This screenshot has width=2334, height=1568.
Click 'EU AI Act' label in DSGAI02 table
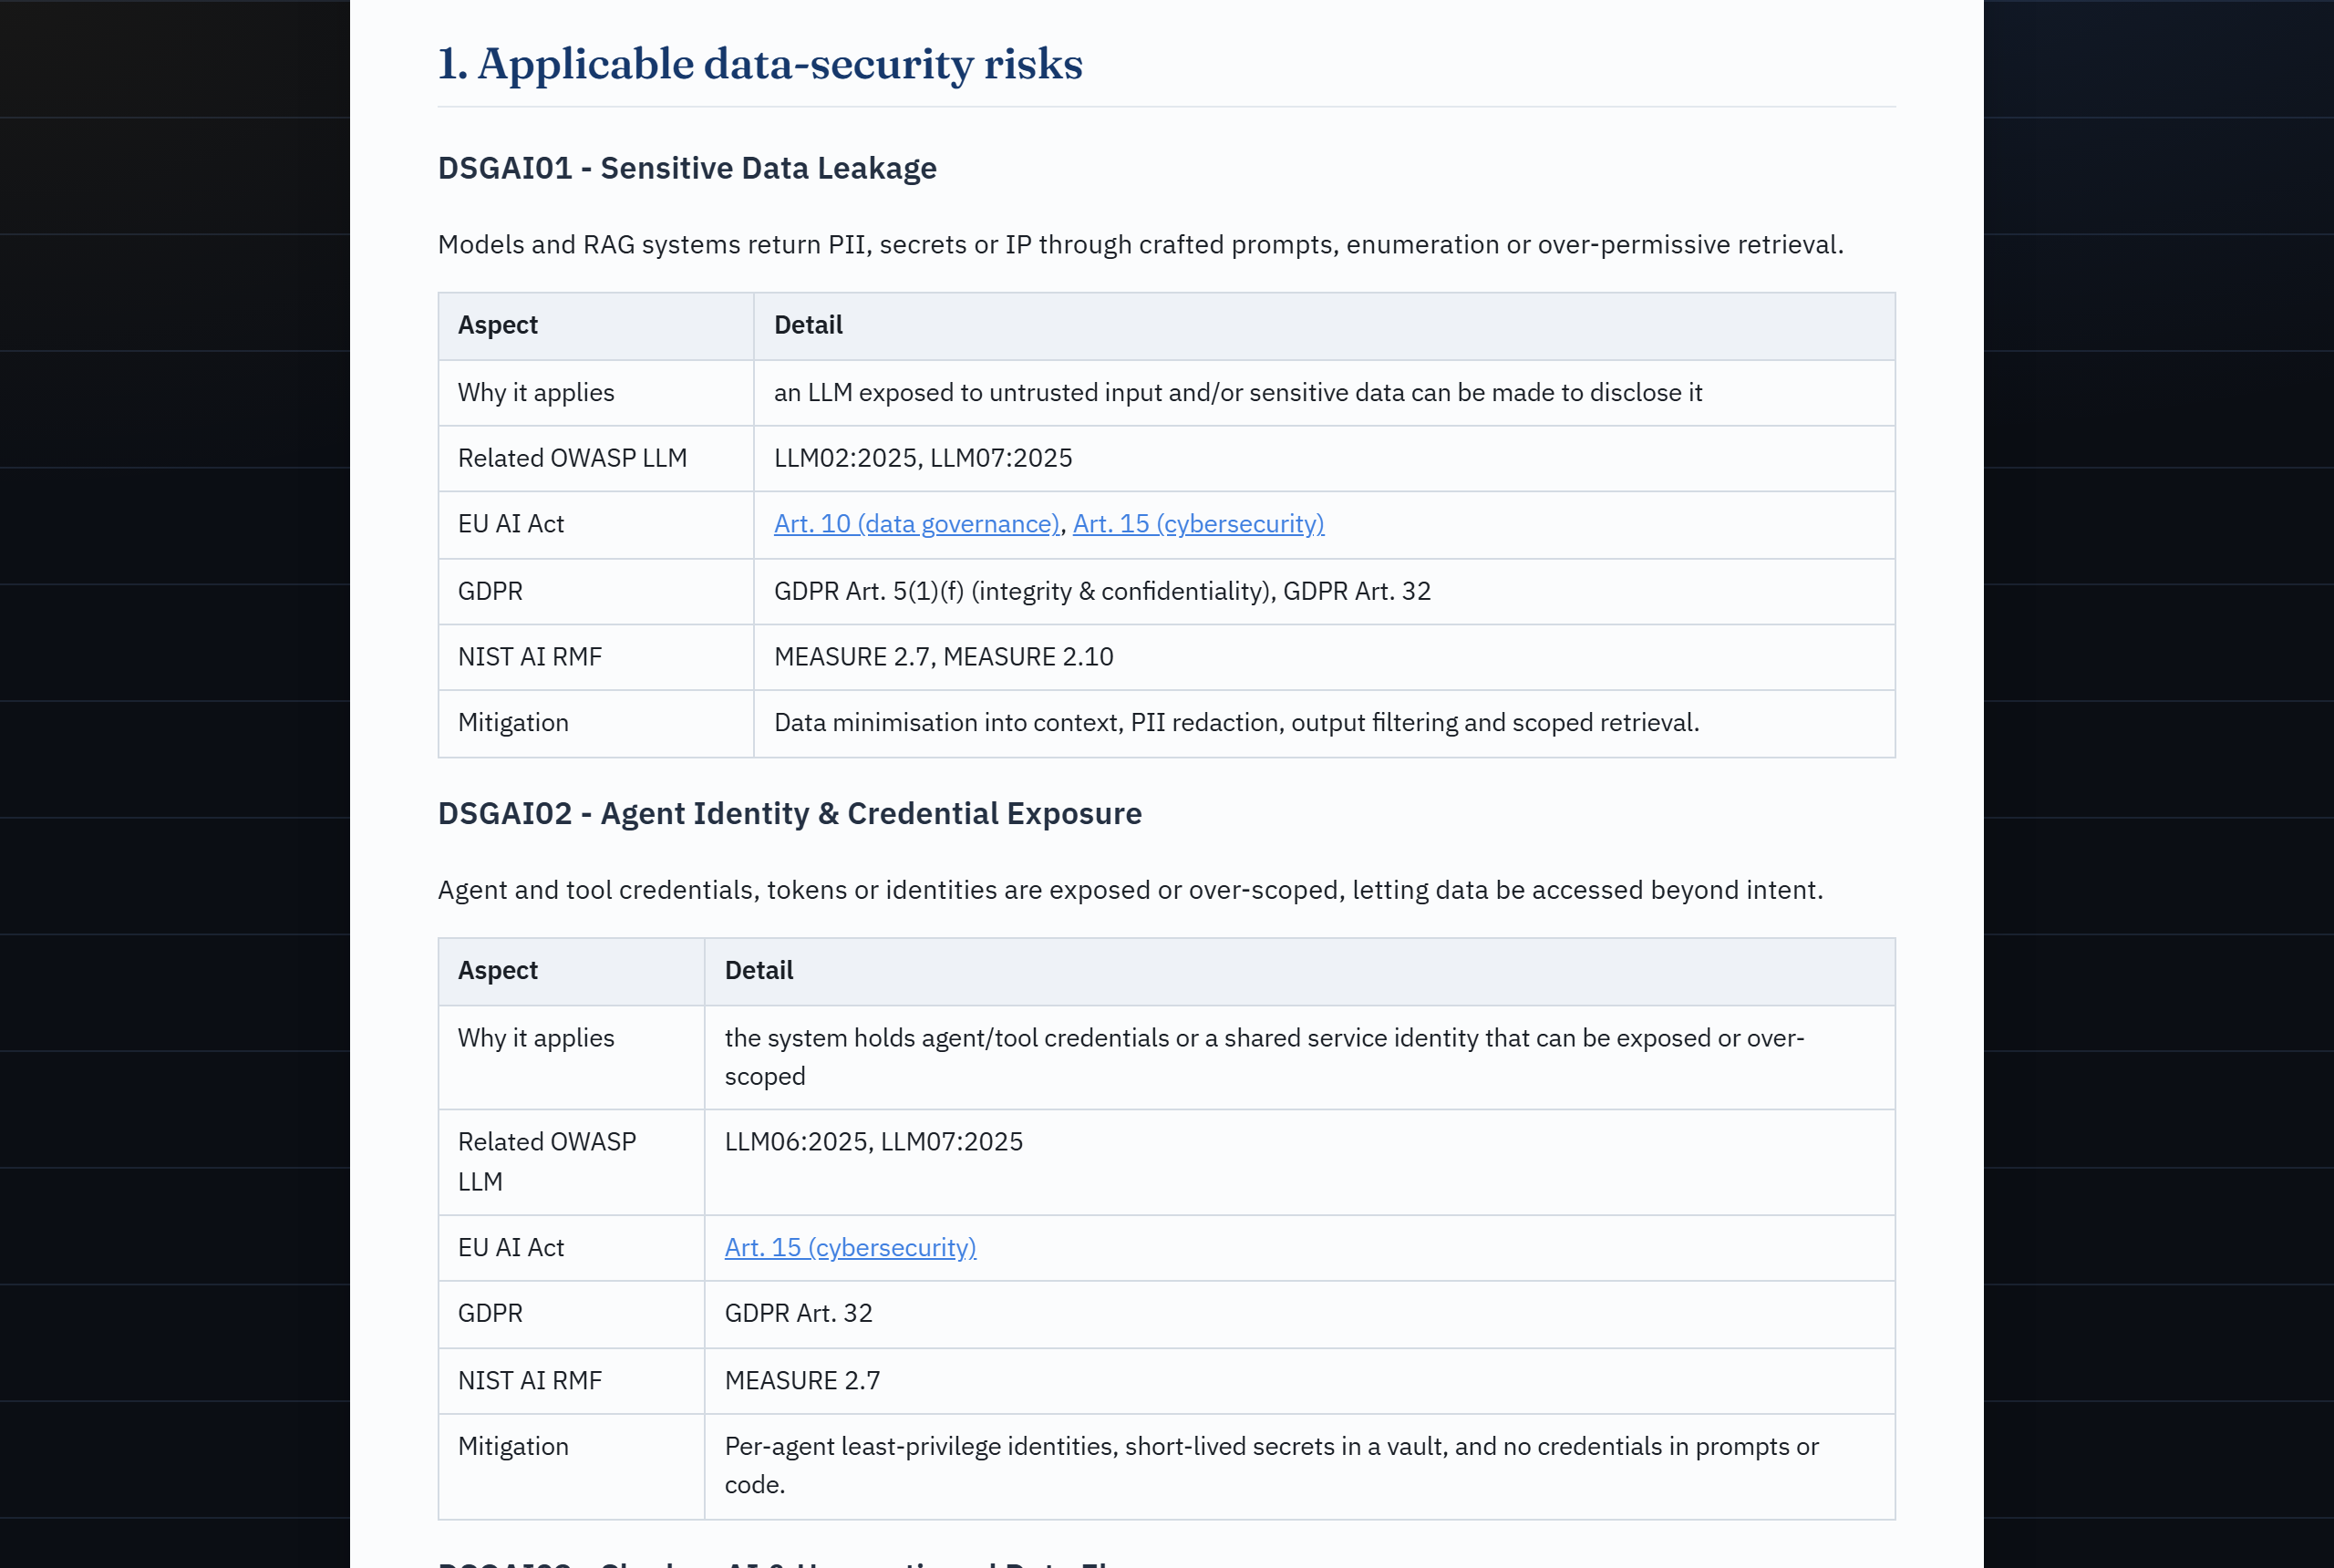(x=511, y=1248)
